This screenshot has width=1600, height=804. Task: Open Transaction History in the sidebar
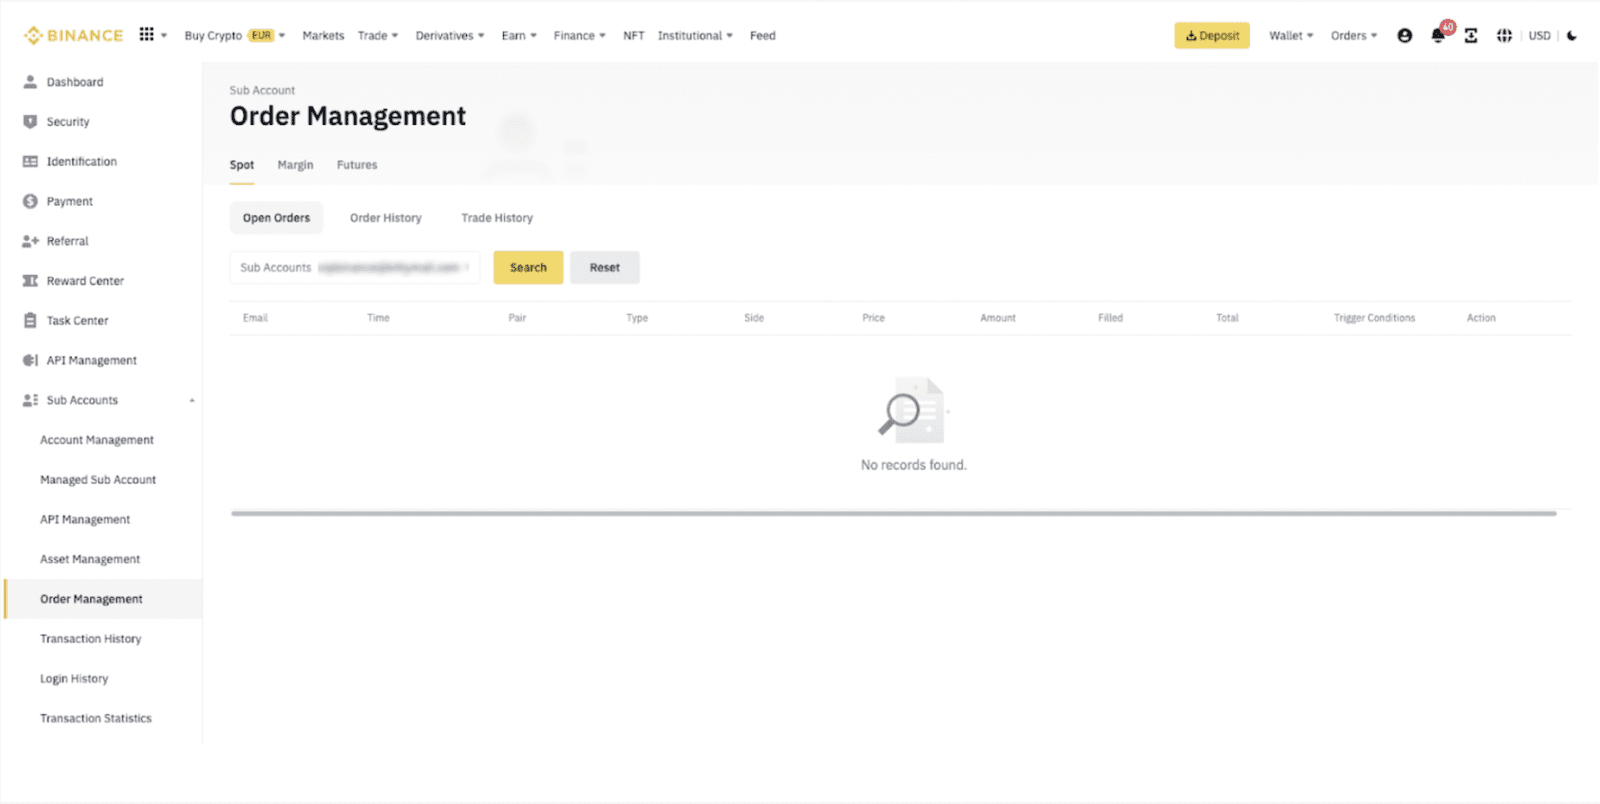(91, 639)
